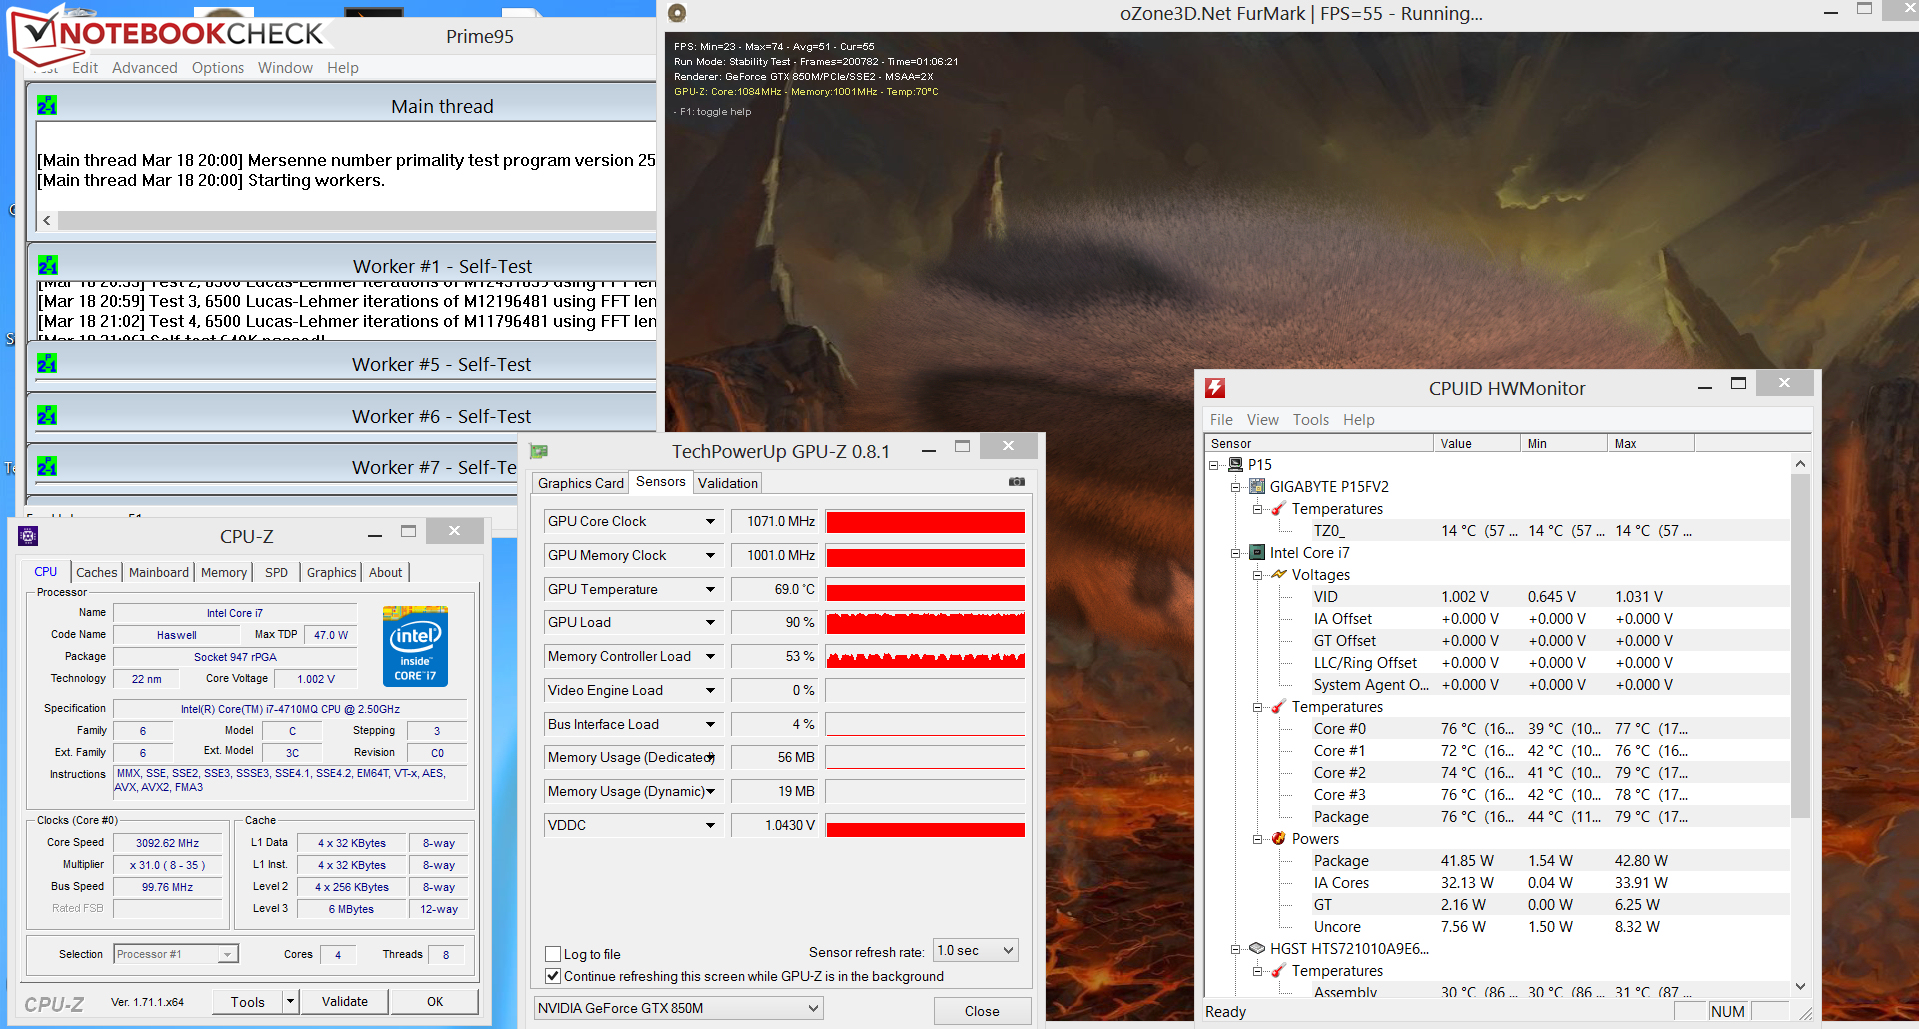Open the Advanced menu in Prime95
Viewport: 1919px width, 1029px height.
tap(144, 68)
